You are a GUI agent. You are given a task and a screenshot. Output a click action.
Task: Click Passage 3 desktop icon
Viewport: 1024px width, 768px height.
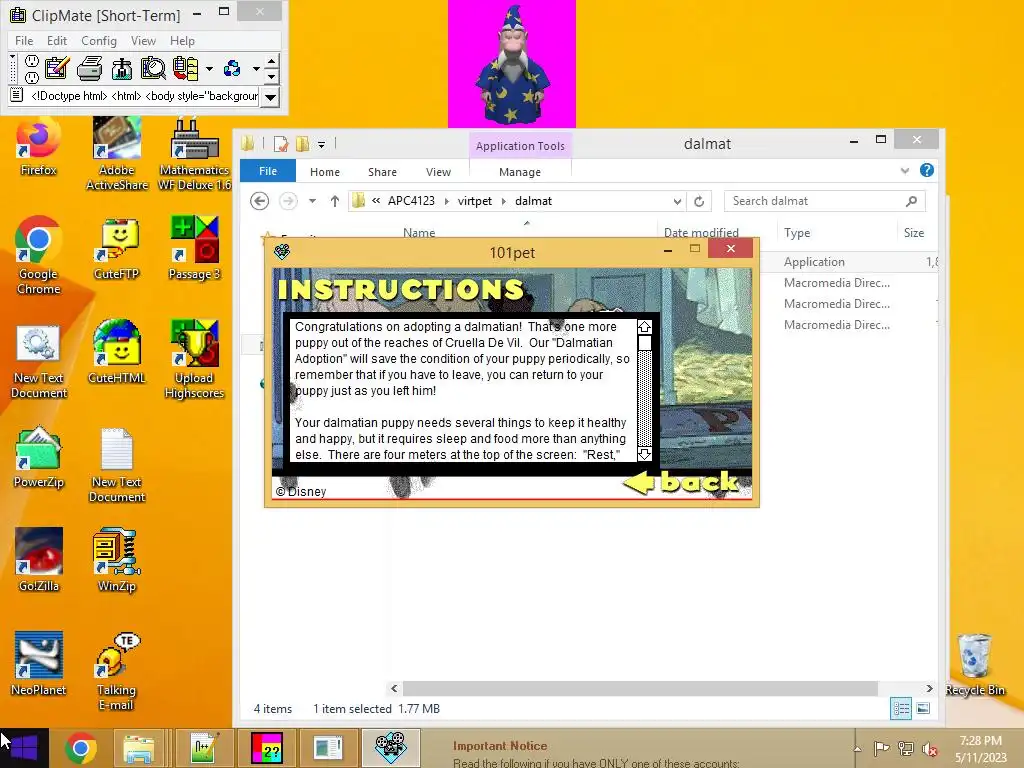195,249
